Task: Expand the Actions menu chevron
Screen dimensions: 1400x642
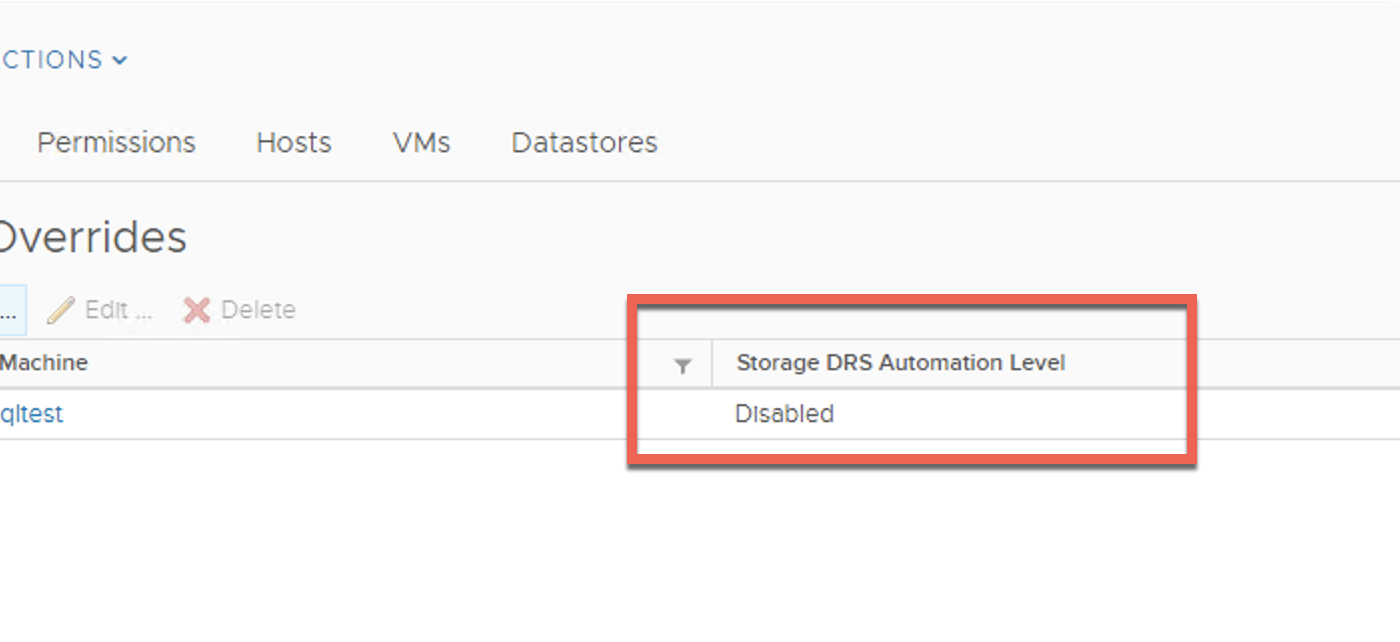Action: pos(120,60)
